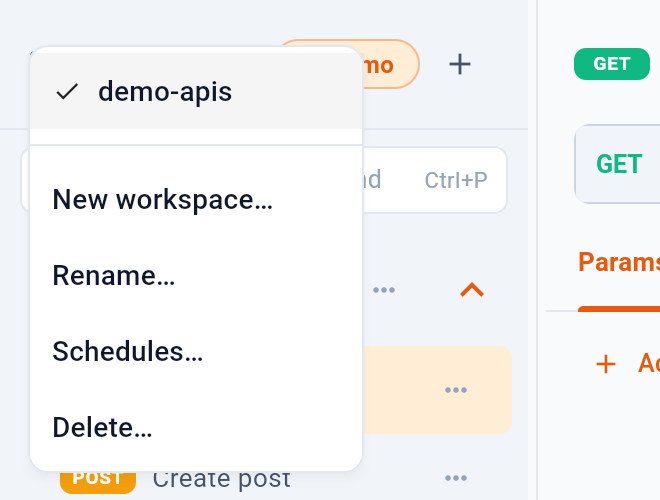Click the search field showing Ctrl+P
Screen dimensions: 660x500
pos(434,180)
